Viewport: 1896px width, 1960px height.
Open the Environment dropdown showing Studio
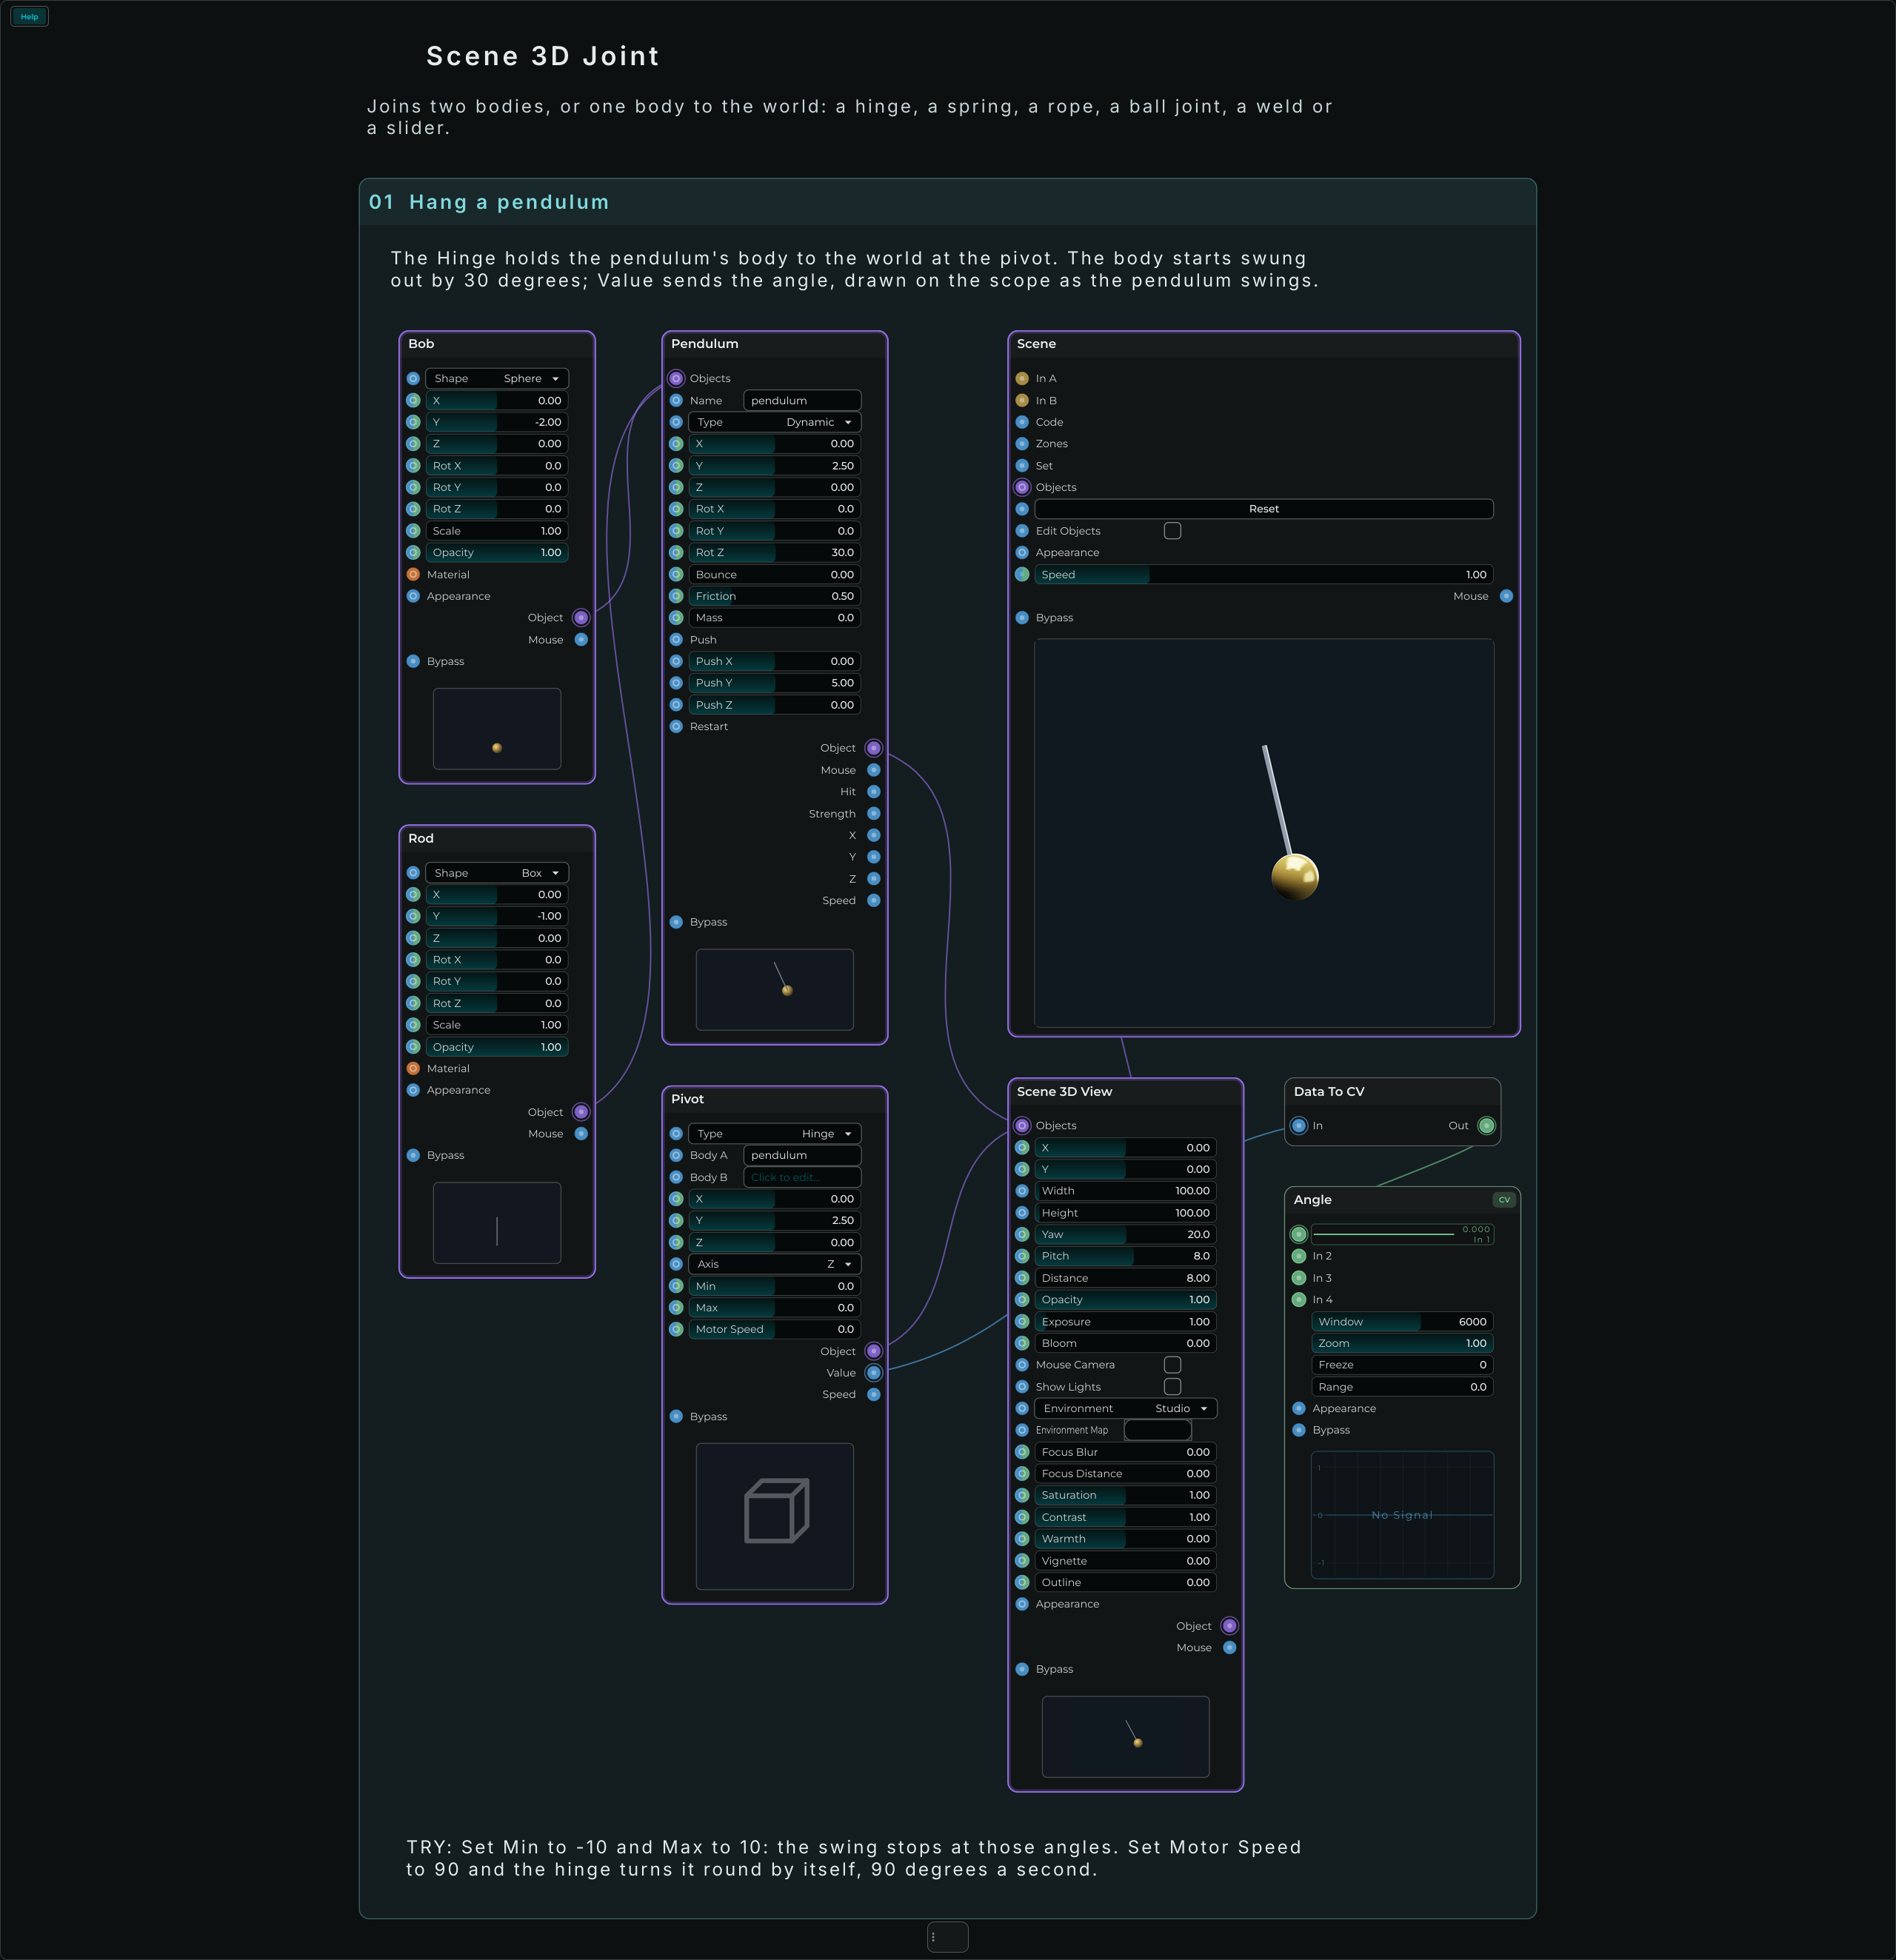1126,1409
